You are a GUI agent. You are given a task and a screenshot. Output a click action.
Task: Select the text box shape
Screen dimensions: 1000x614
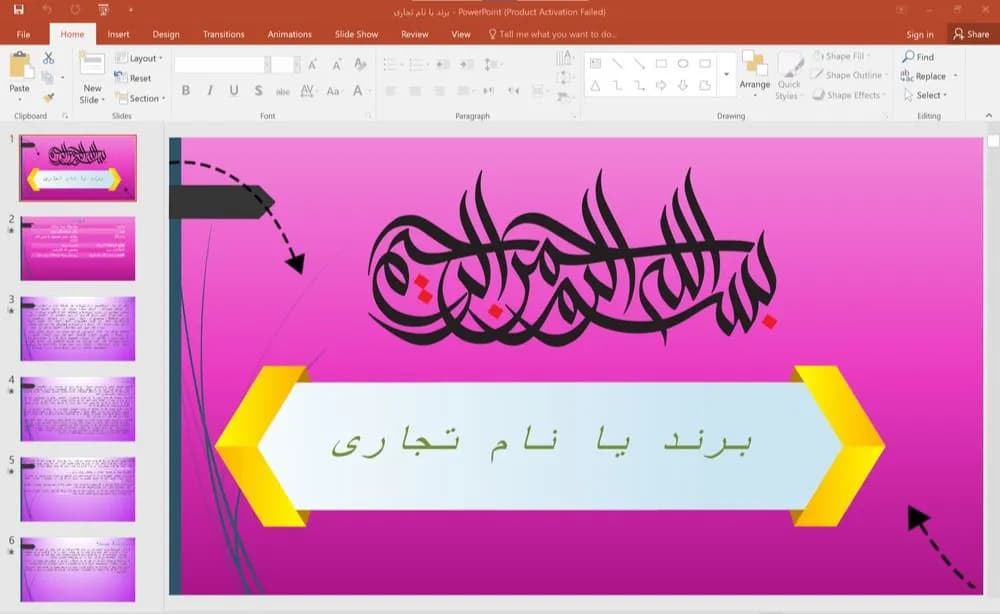(596, 63)
